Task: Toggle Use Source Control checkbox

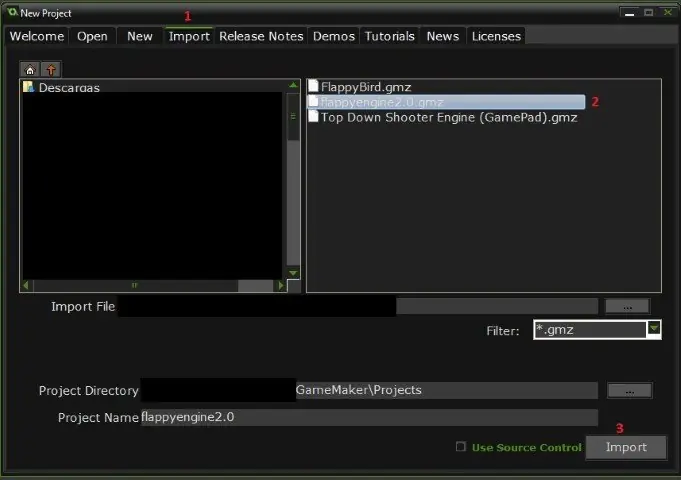Action: point(461,447)
